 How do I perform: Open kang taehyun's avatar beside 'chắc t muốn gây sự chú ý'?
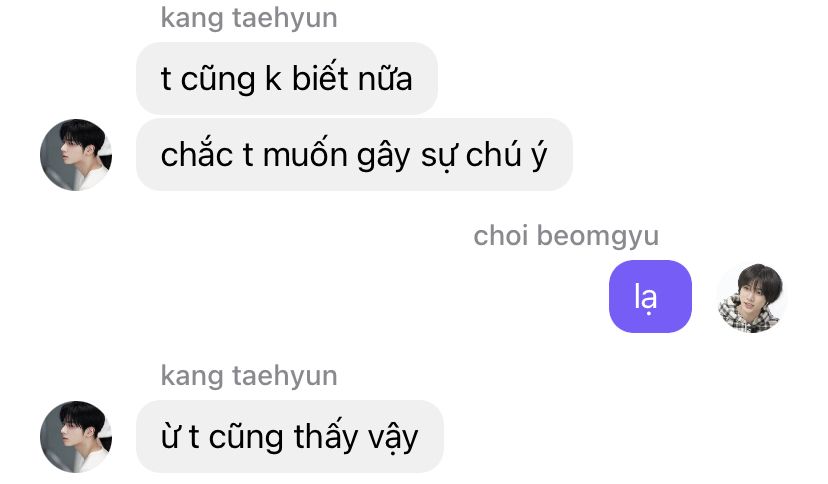[x=76, y=155]
